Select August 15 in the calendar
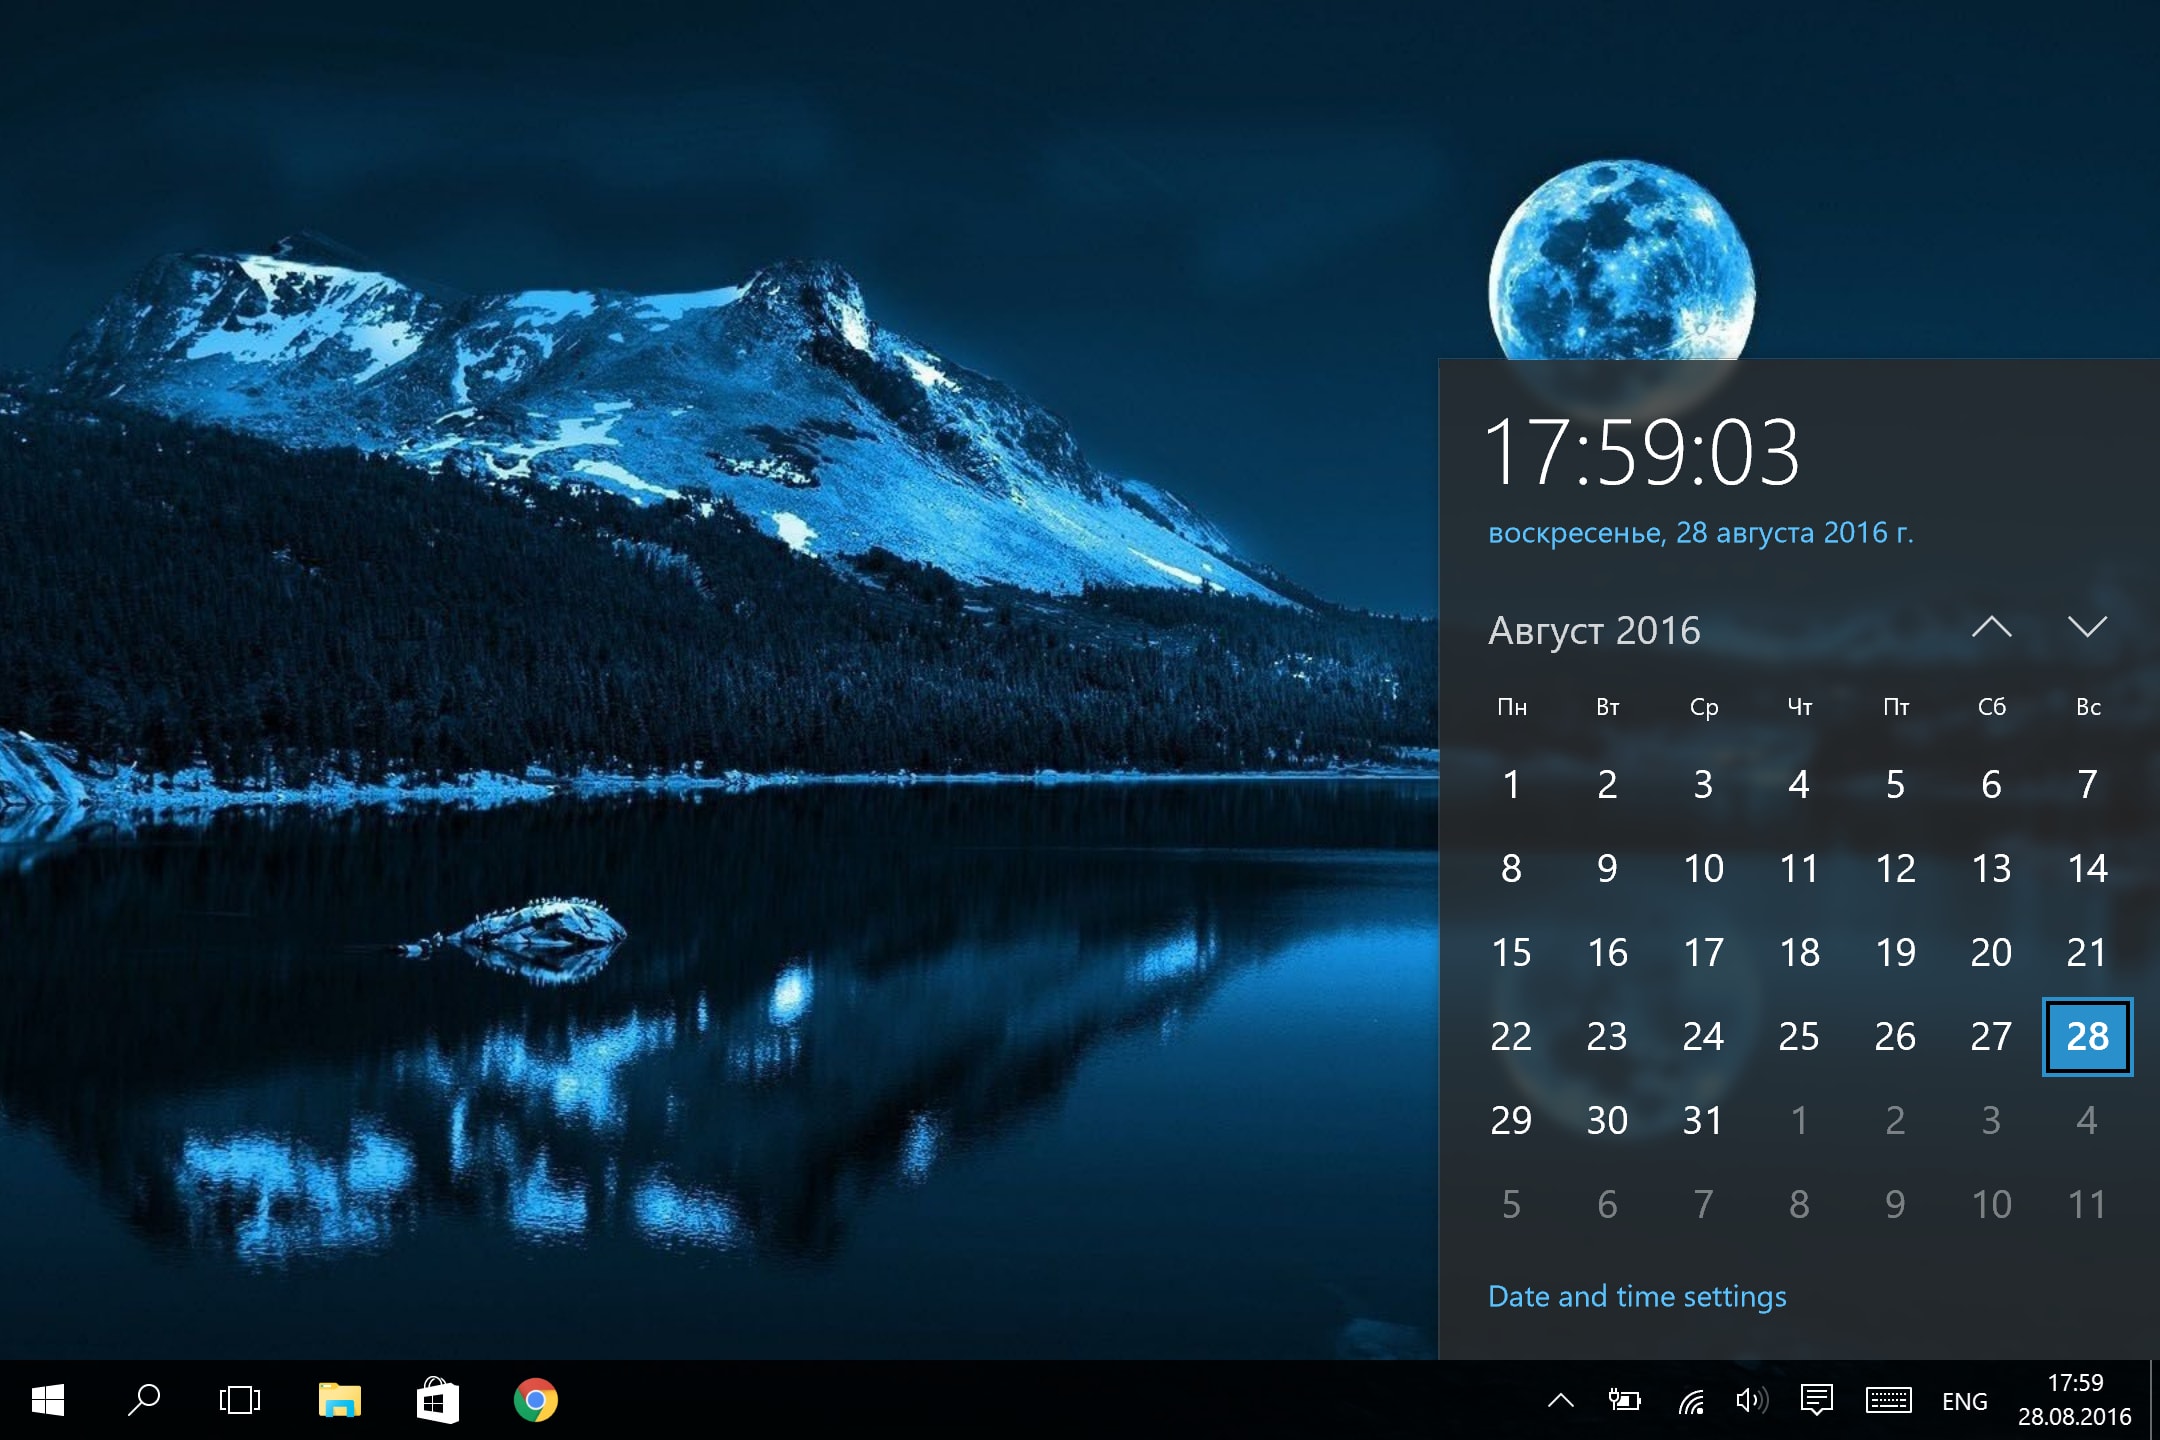The height and width of the screenshot is (1440, 2160). tap(1511, 953)
